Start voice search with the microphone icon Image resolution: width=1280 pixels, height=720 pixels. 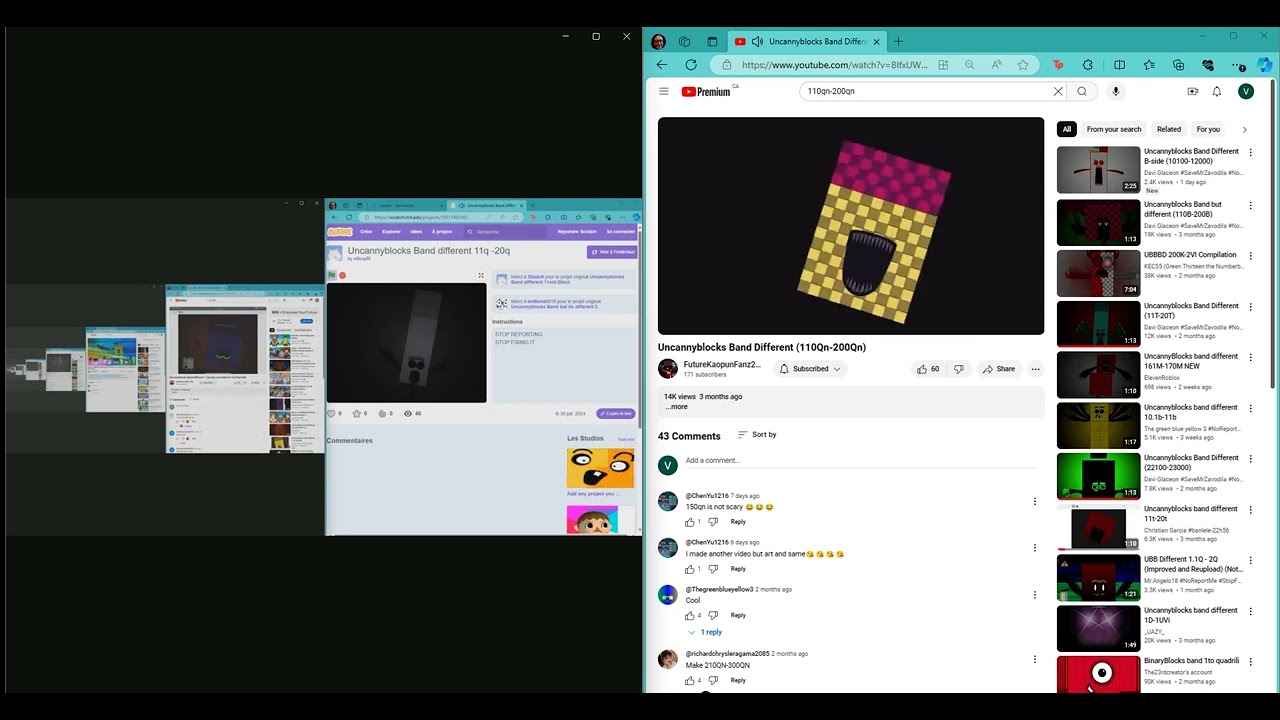tap(1116, 91)
